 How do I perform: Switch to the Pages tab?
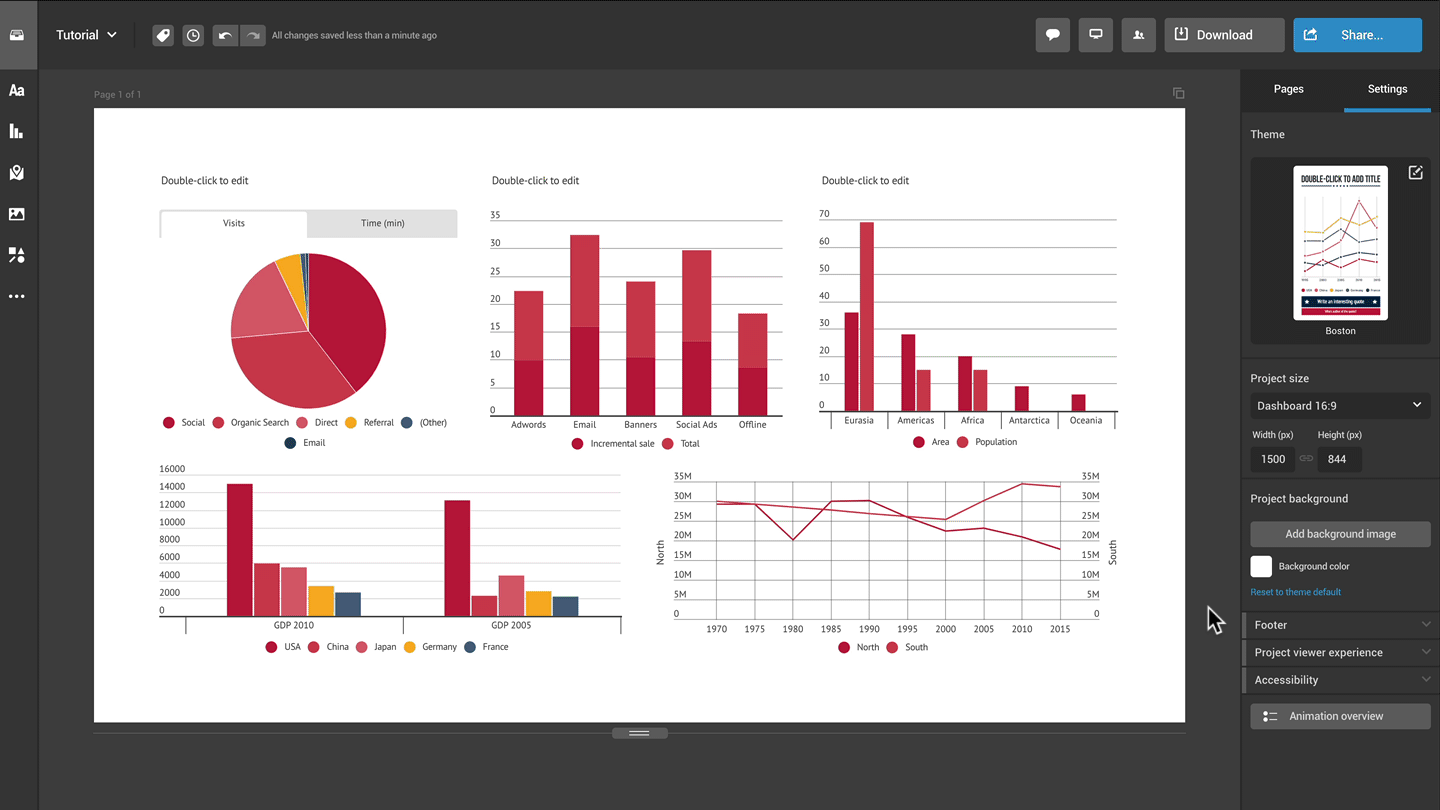point(1288,89)
